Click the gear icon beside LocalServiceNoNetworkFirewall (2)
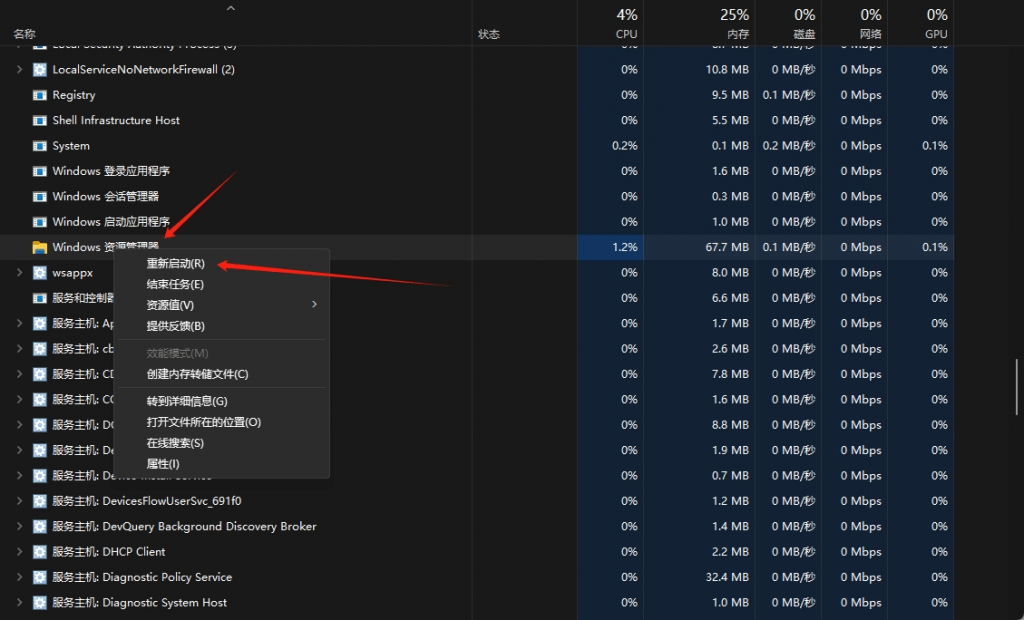The width and height of the screenshot is (1024, 620). (40, 70)
